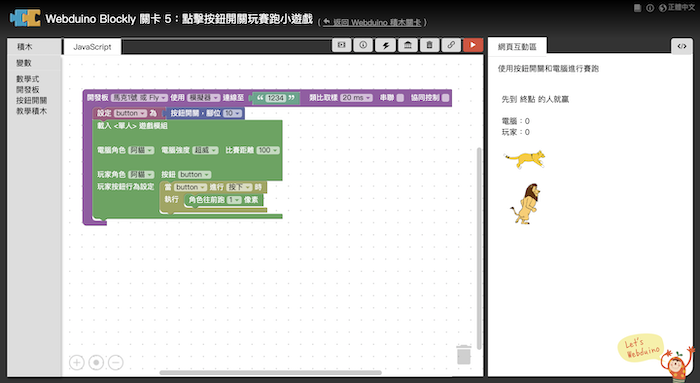
Task: Open the 按下 action dropdown
Action: [239, 187]
